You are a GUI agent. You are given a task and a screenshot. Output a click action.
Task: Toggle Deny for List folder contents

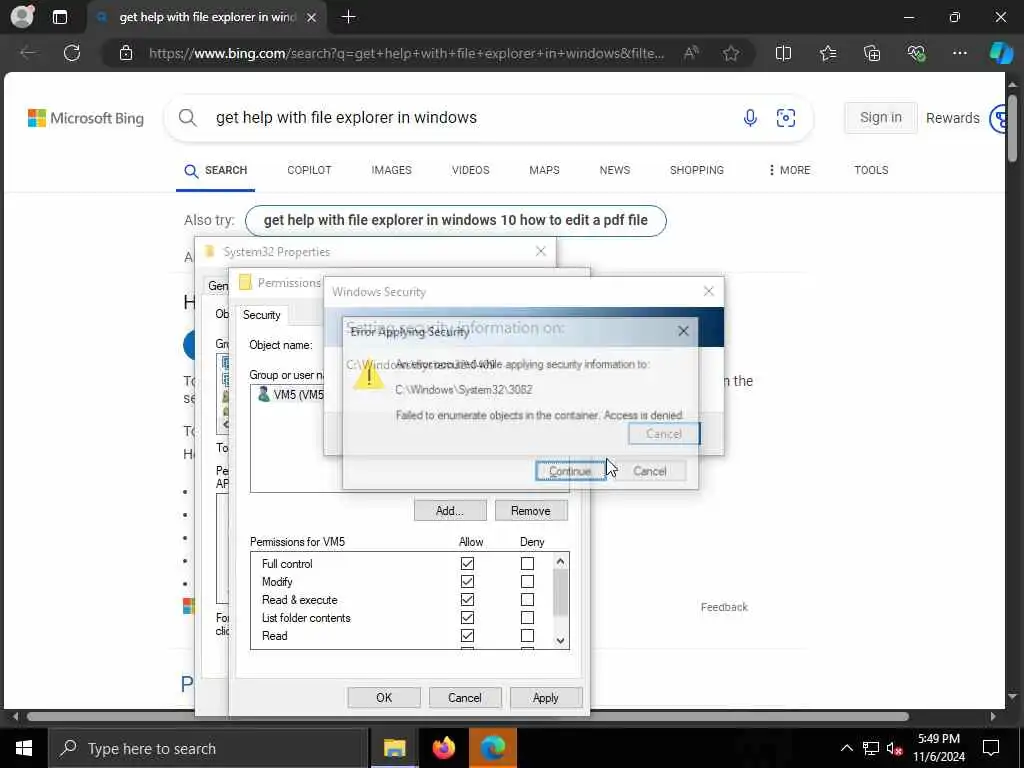pyautogui.click(x=527, y=617)
